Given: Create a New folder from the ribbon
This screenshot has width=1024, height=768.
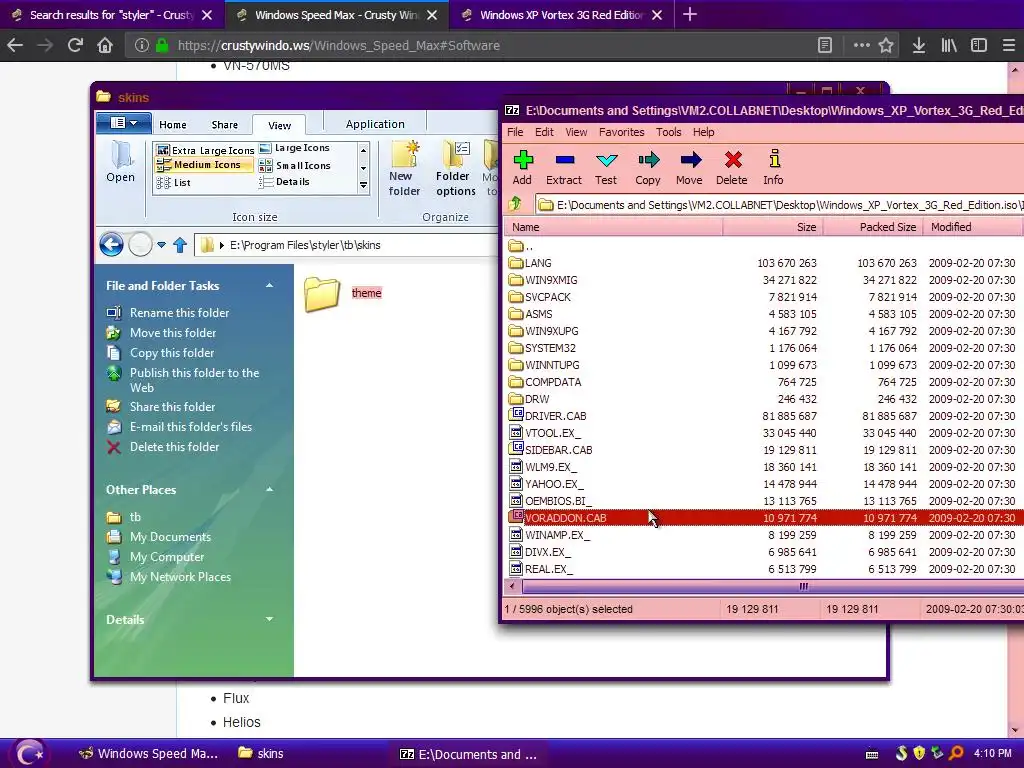Looking at the screenshot, I should click(x=404, y=168).
